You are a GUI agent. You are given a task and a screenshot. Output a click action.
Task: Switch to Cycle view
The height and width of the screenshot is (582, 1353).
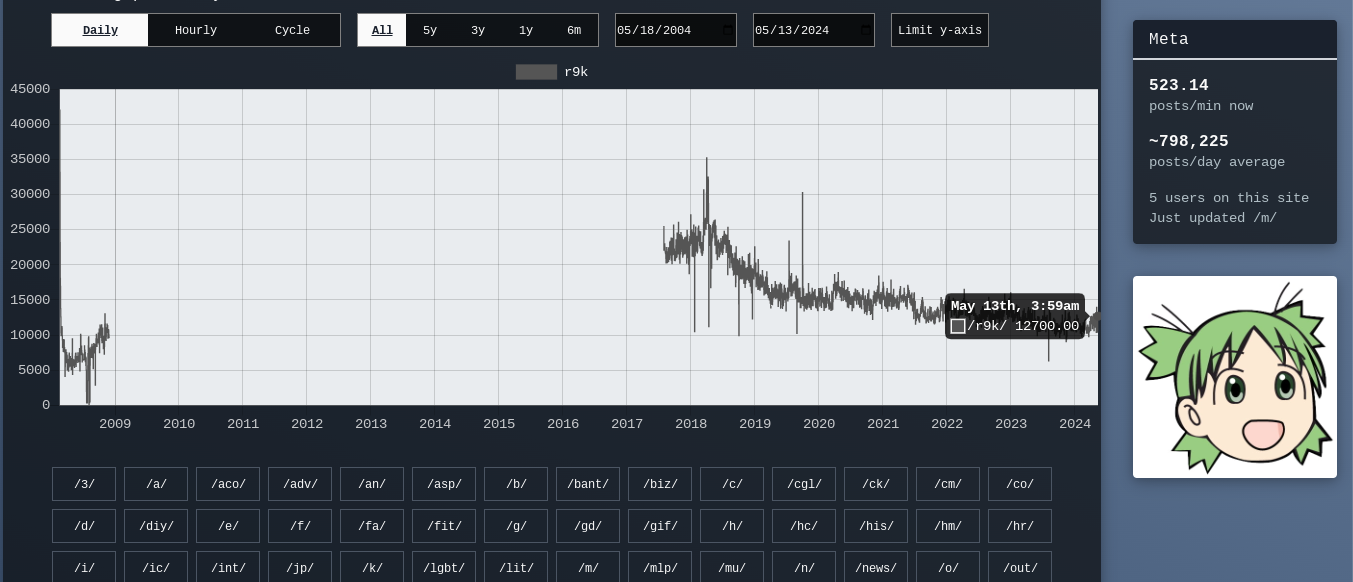tap(292, 30)
